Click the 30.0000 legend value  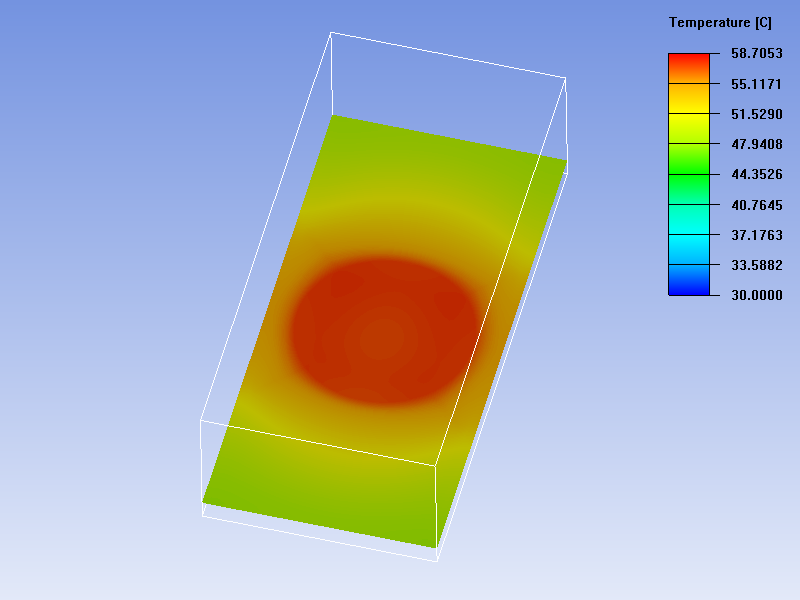757,295
